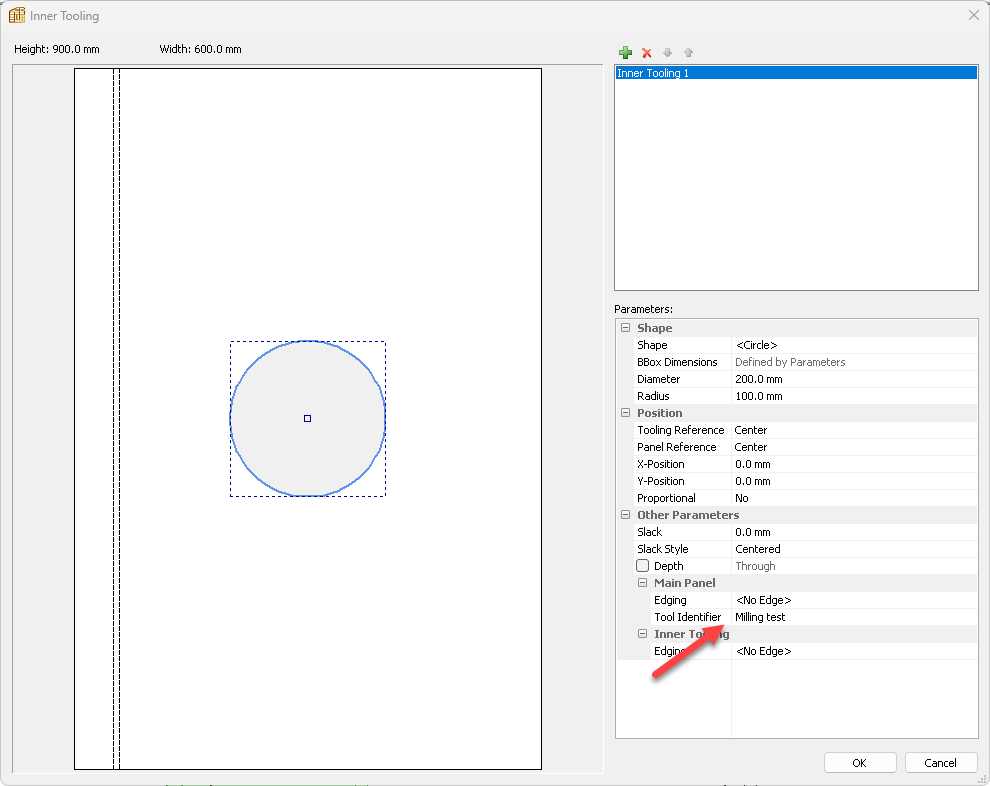
Task: Click the move up arrow icon
Action: 688,52
